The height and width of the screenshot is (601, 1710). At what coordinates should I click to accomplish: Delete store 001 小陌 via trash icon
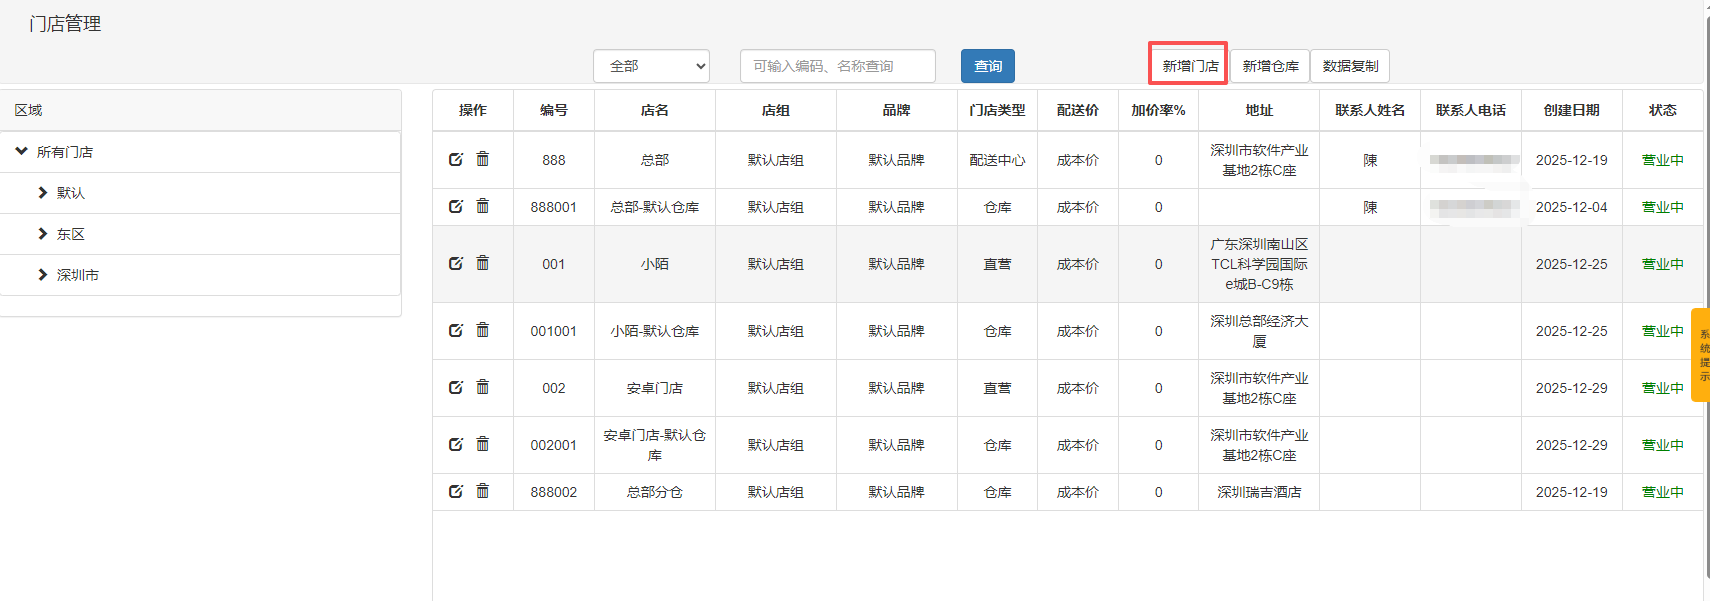tap(483, 263)
